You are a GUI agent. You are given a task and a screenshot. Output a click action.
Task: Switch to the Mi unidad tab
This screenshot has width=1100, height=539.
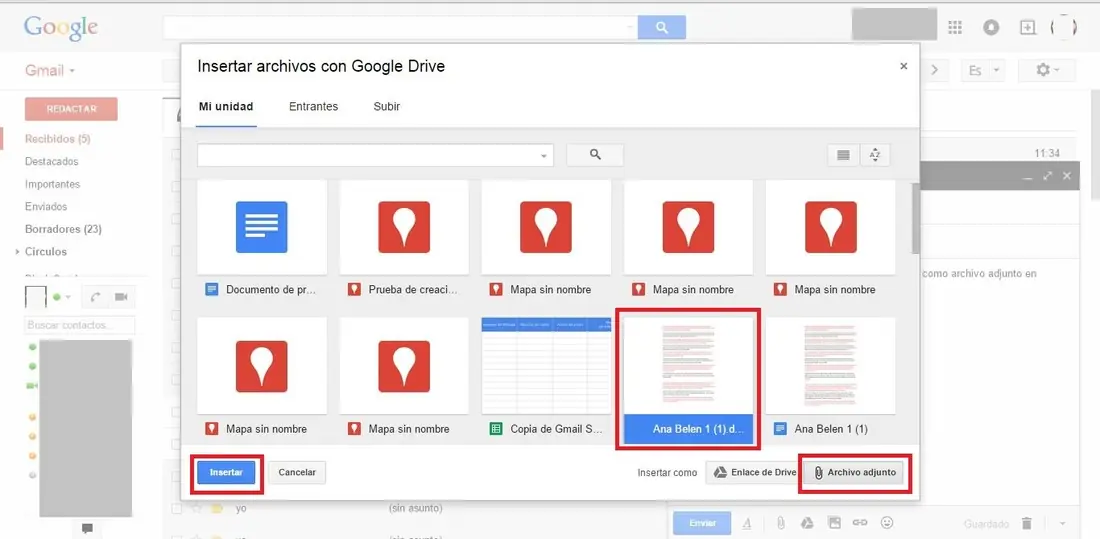(x=226, y=107)
